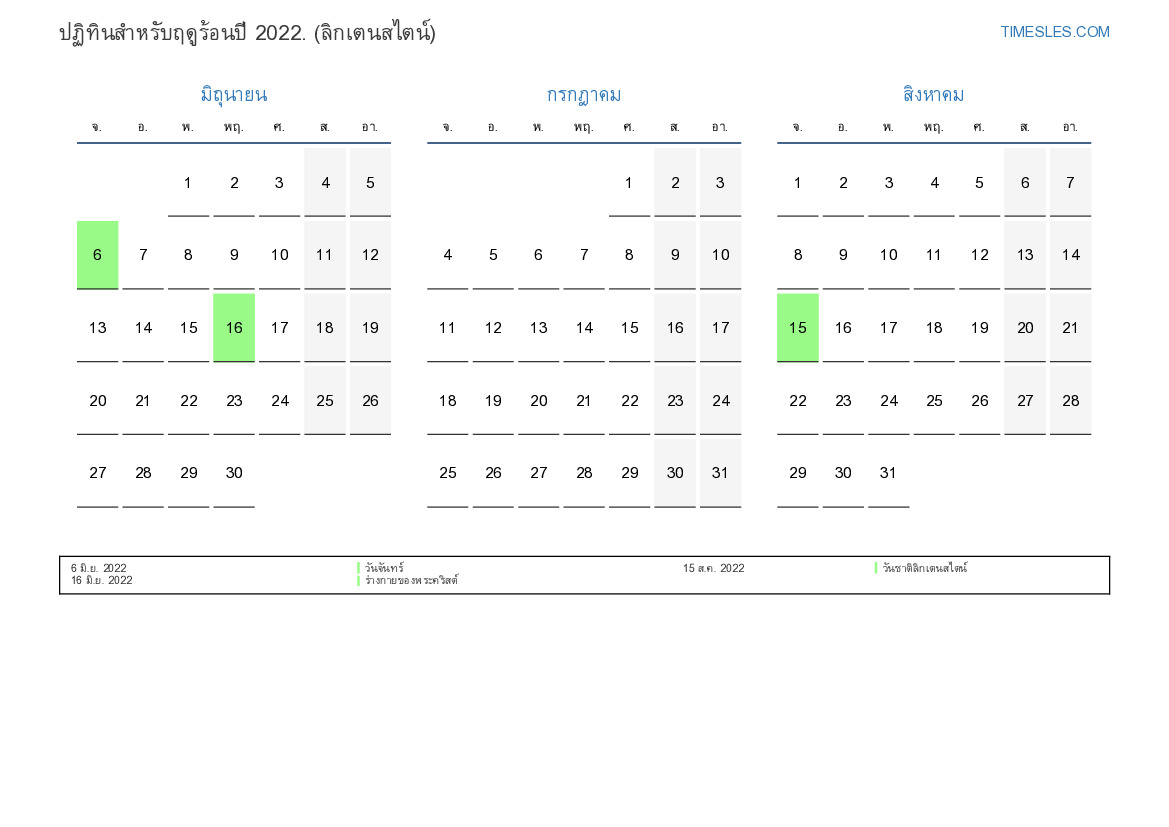
Task: Select day 3 in กรกฎาคม
Action: [720, 183]
